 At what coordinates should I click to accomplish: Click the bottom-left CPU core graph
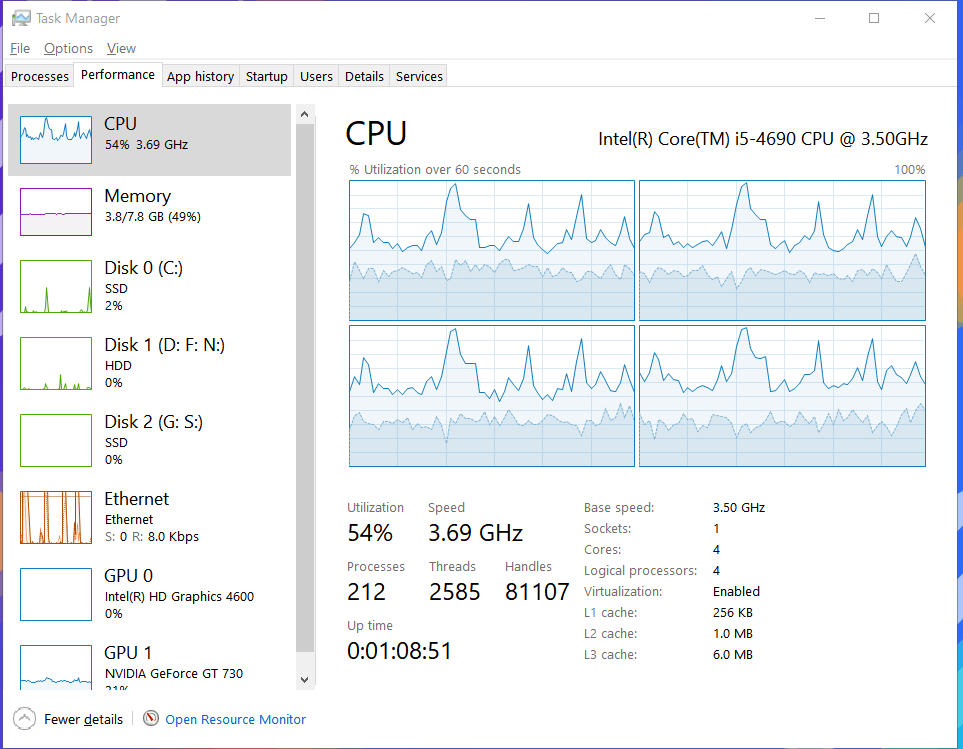tap(491, 396)
